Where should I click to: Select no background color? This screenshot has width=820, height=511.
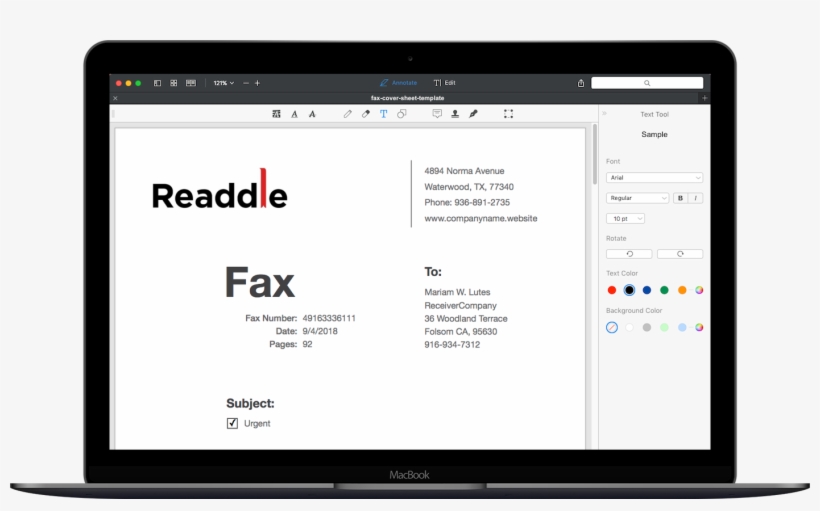(x=612, y=327)
